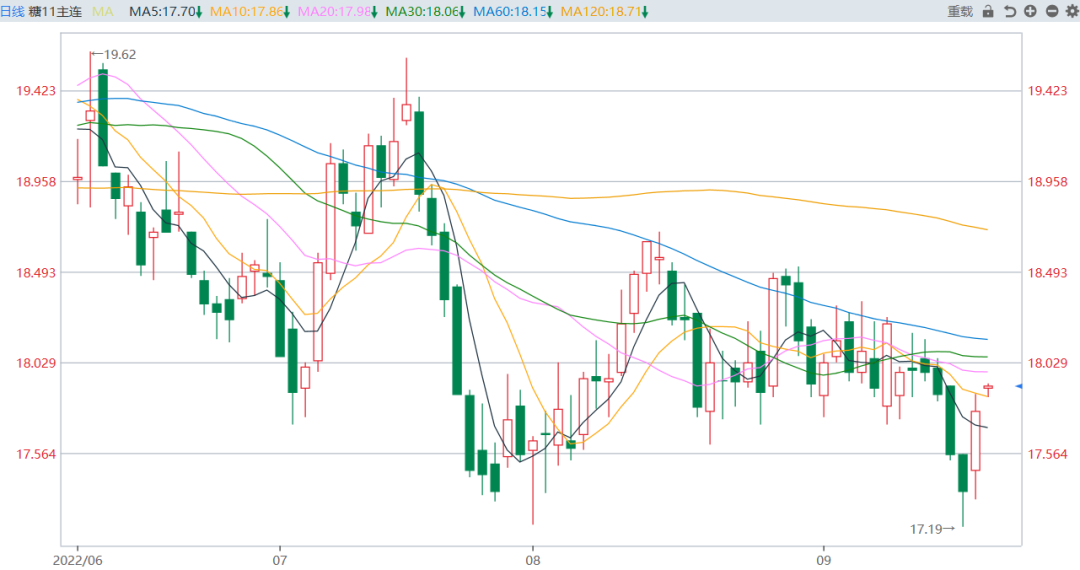
Task: Click the 17.19 low price annotation
Action: point(925,528)
